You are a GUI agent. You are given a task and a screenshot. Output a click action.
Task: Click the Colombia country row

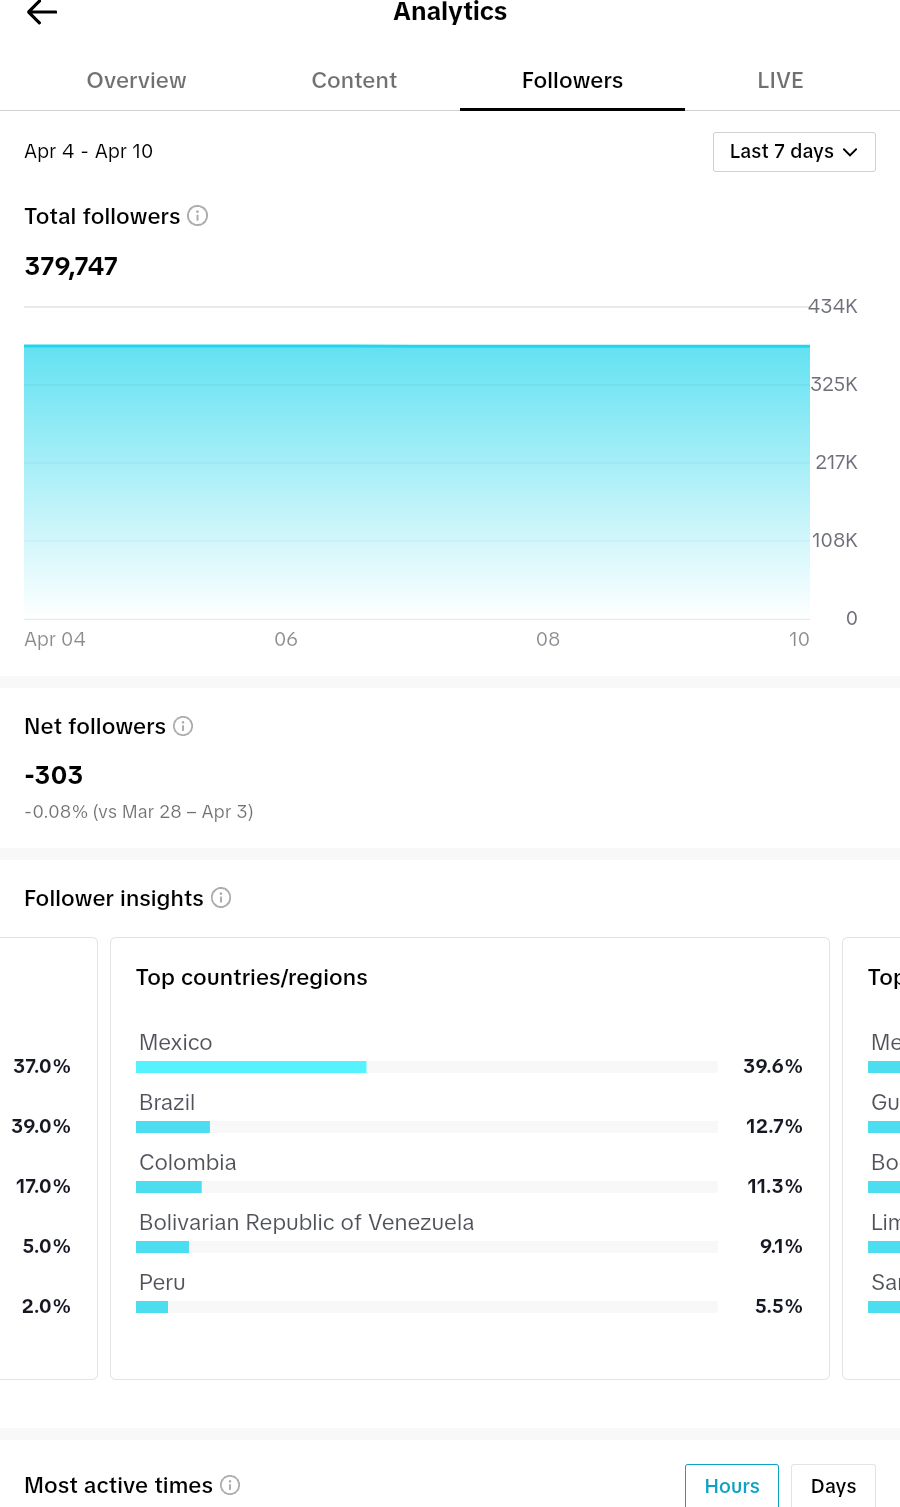470,1174
